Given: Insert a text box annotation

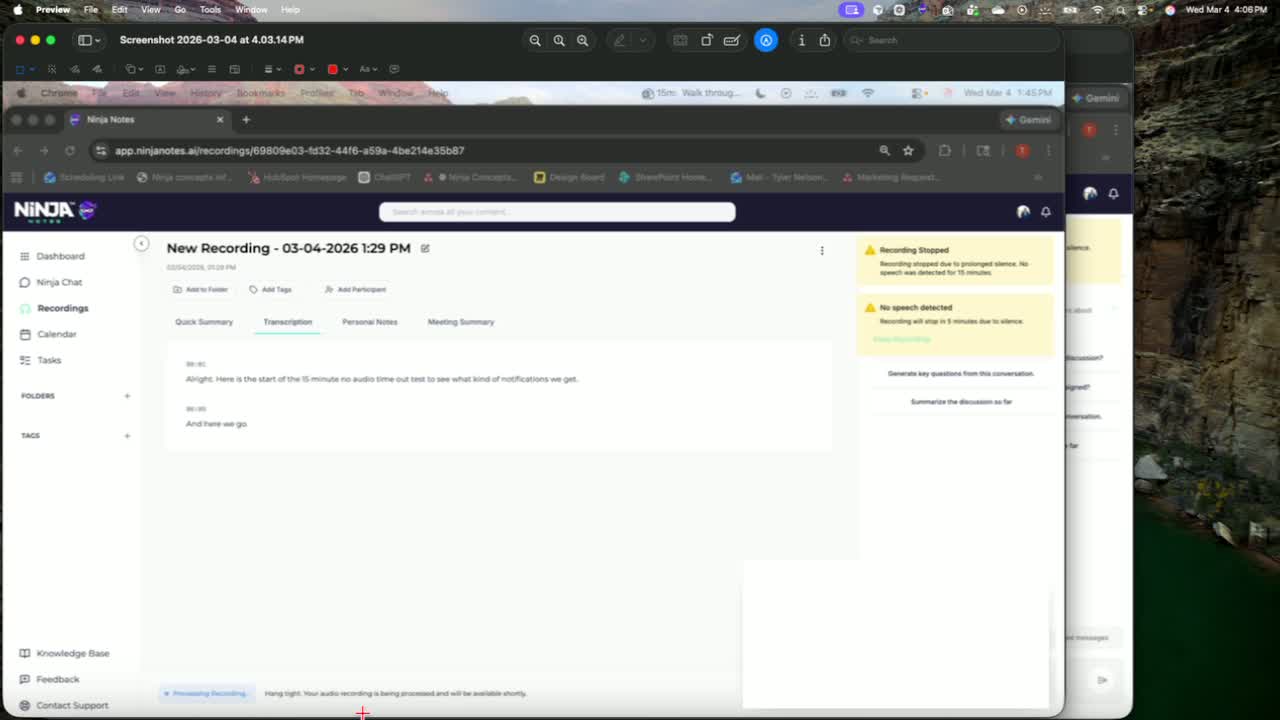Looking at the screenshot, I should coord(160,69).
